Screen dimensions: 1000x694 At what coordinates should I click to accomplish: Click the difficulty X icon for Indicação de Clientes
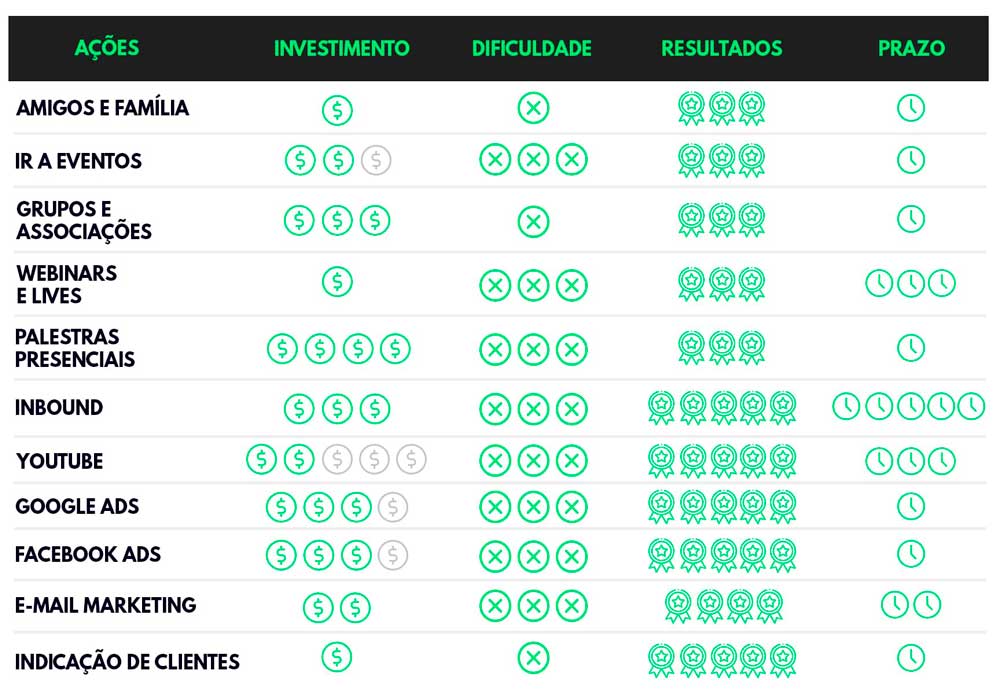[x=533, y=658]
